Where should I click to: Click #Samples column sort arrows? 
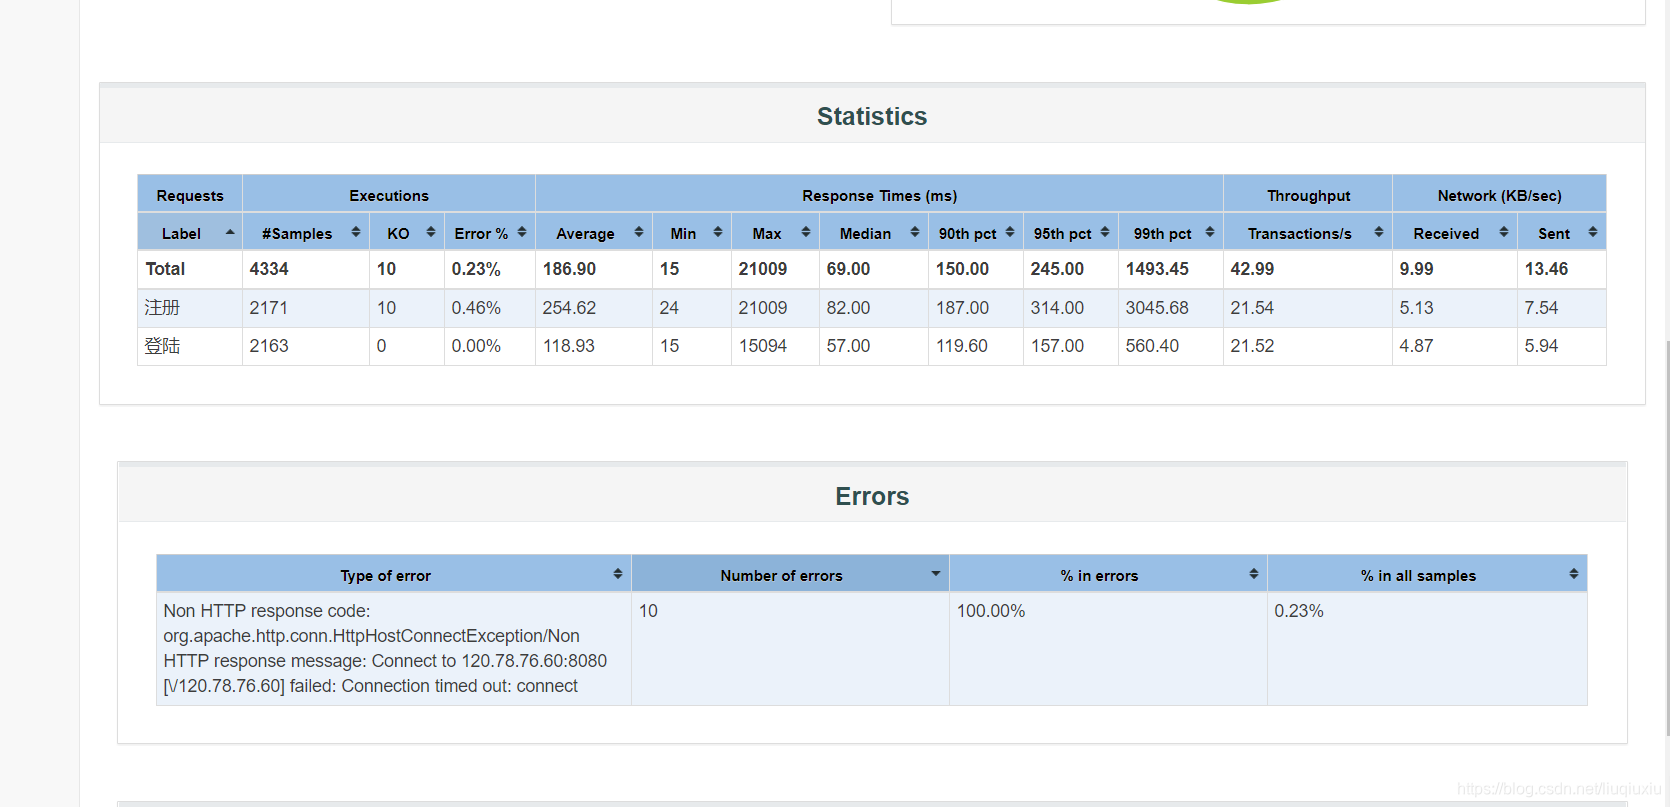[x=355, y=232]
